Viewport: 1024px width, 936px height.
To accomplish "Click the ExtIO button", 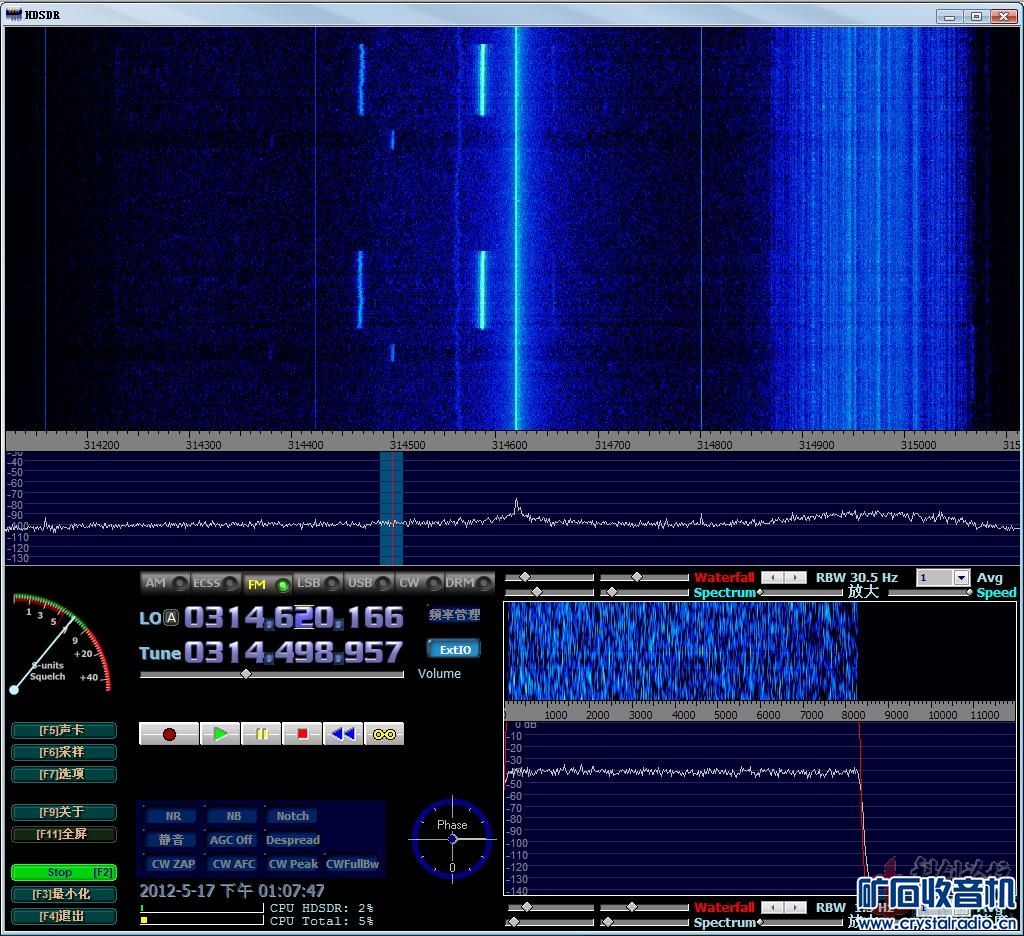I will click(x=454, y=649).
